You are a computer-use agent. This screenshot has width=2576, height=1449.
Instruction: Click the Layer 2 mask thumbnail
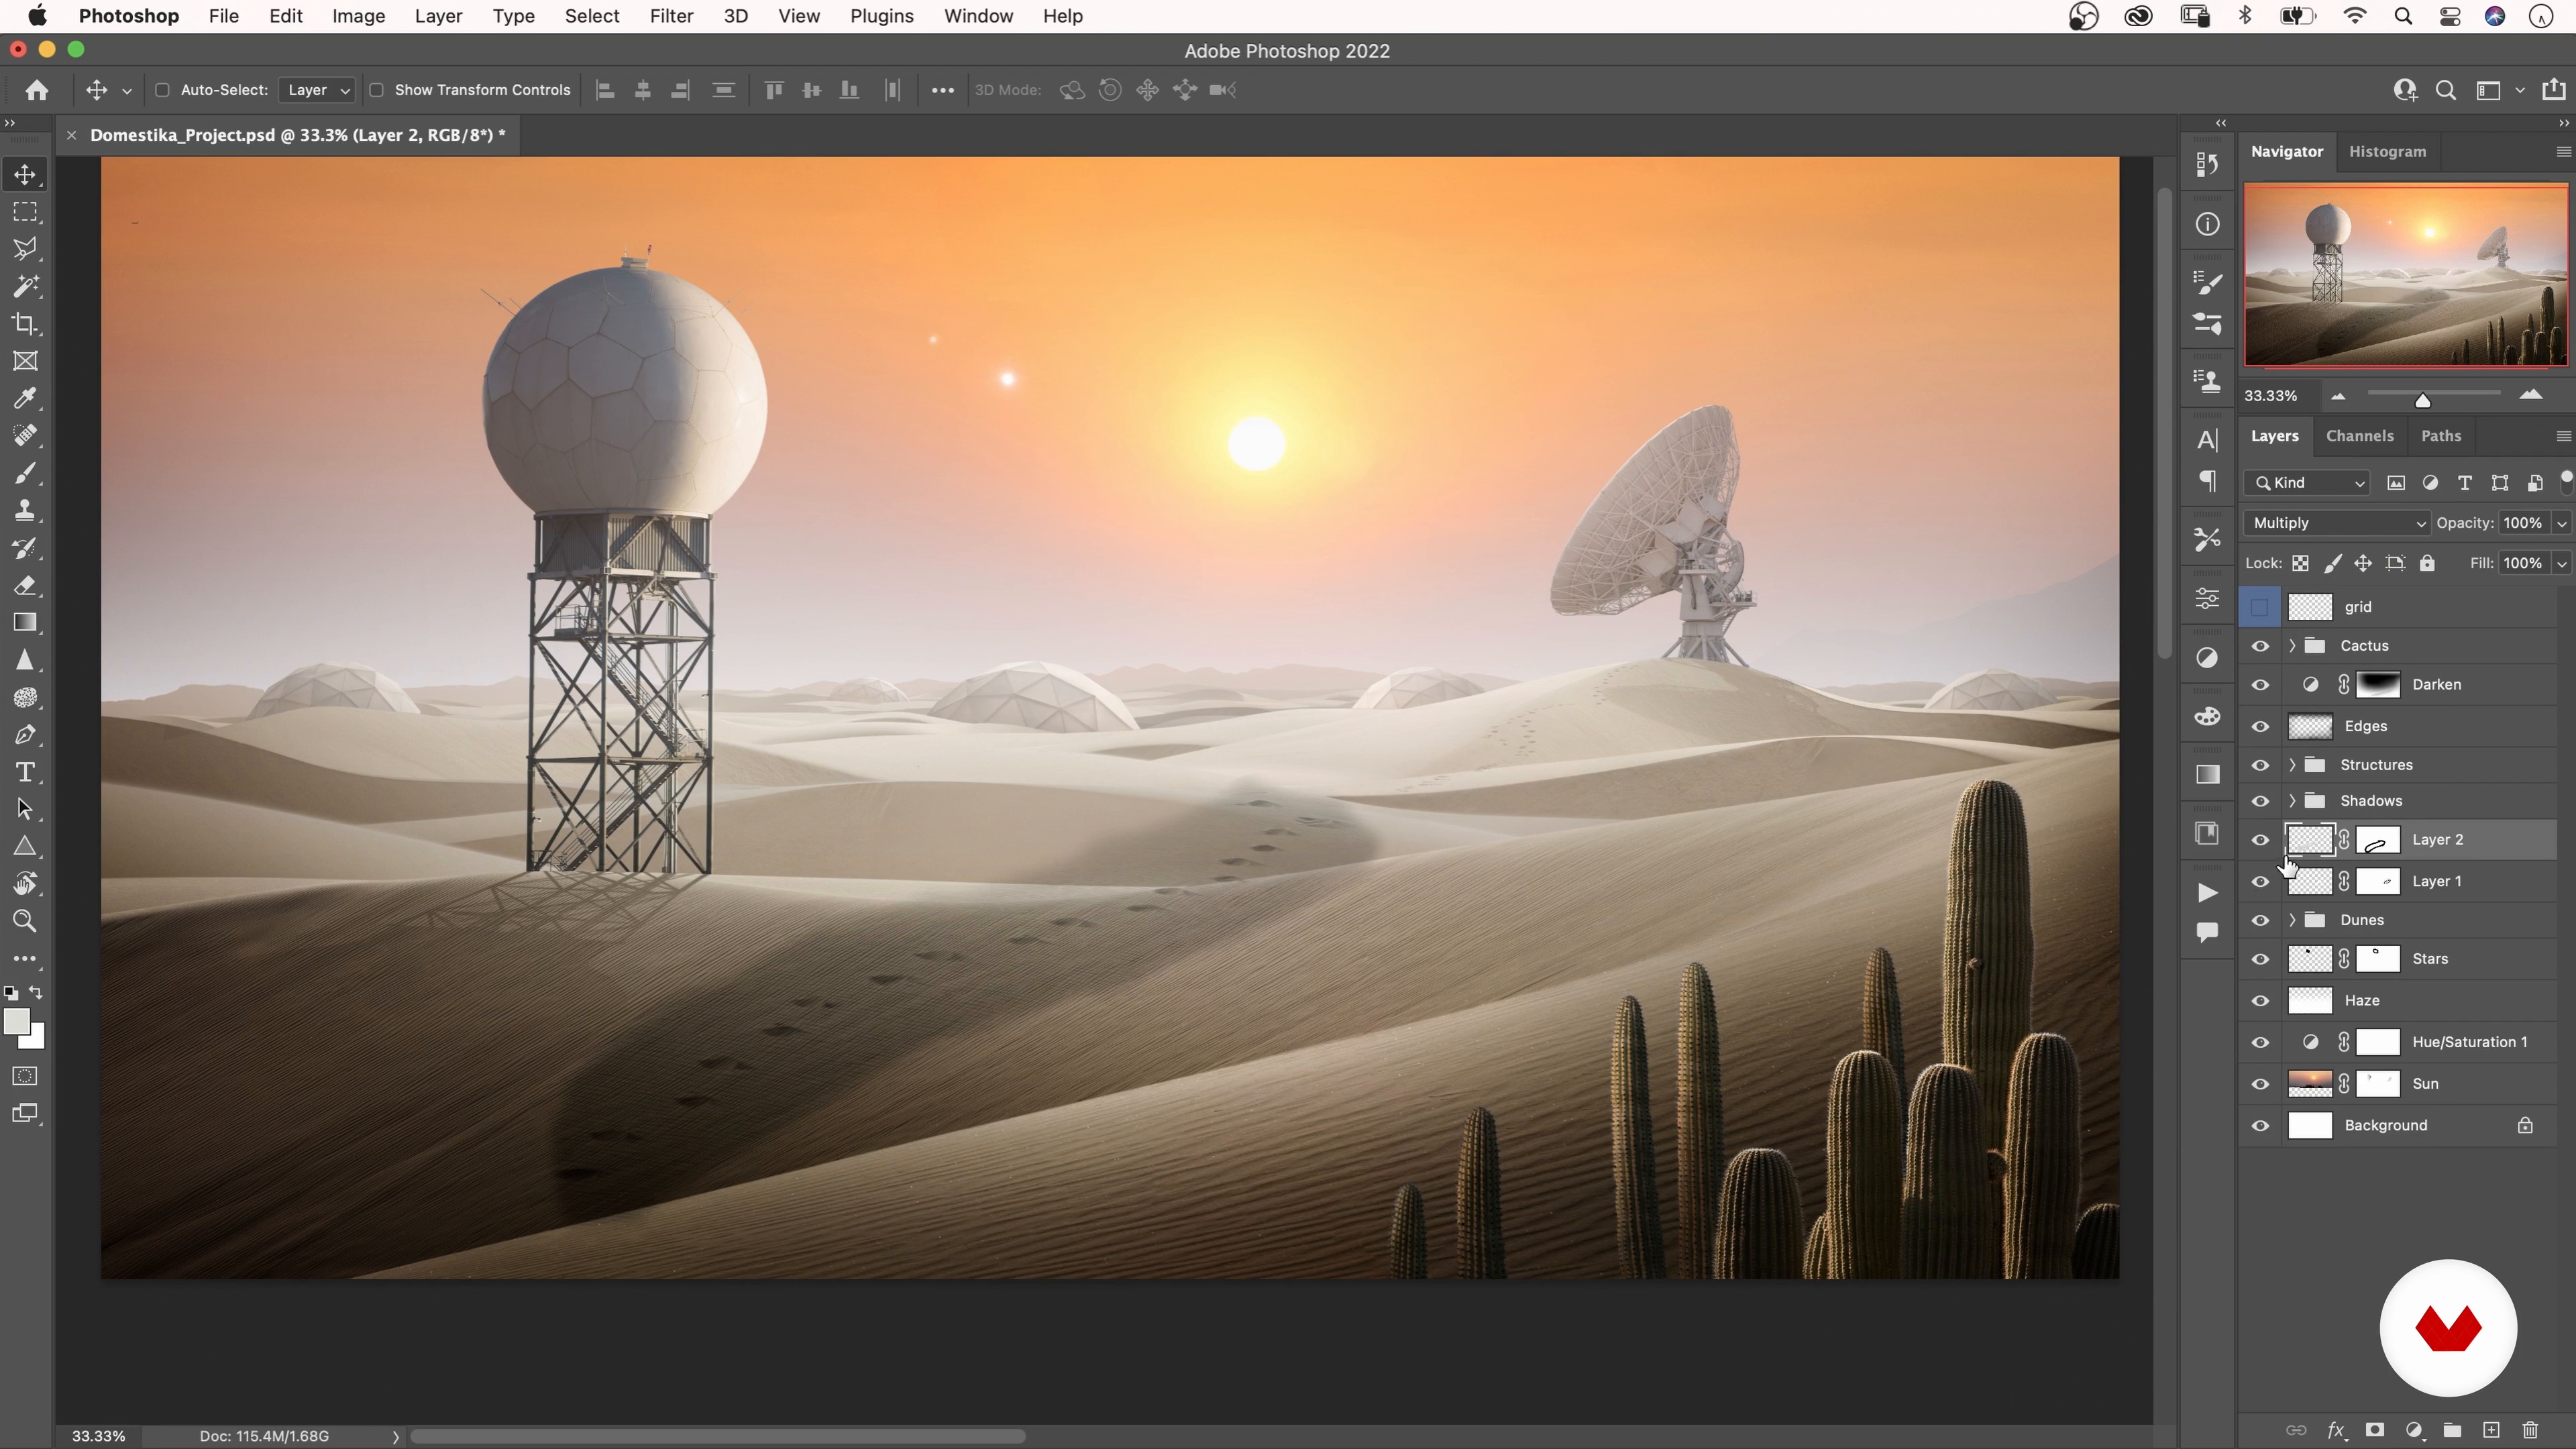(2378, 840)
